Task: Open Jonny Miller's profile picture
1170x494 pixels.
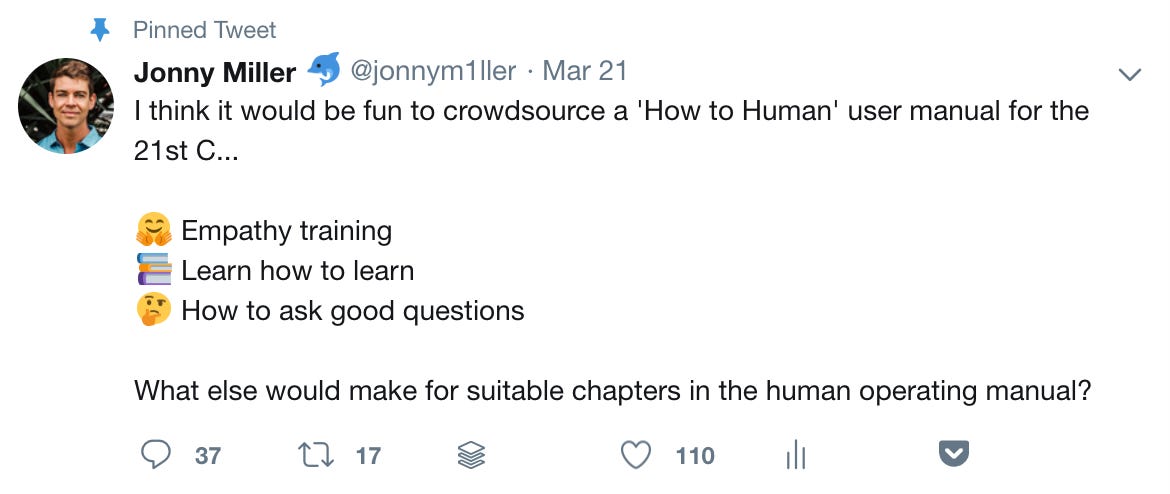Action: pyautogui.click(x=66, y=106)
